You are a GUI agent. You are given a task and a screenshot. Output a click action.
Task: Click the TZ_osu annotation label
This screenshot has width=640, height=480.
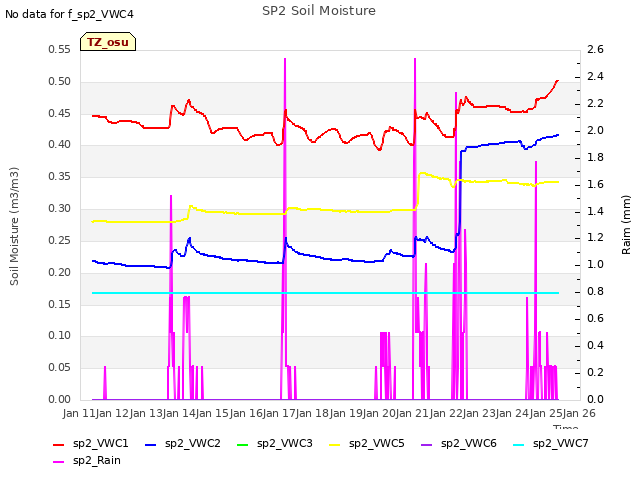pyautogui.click(x=108, y=42)
